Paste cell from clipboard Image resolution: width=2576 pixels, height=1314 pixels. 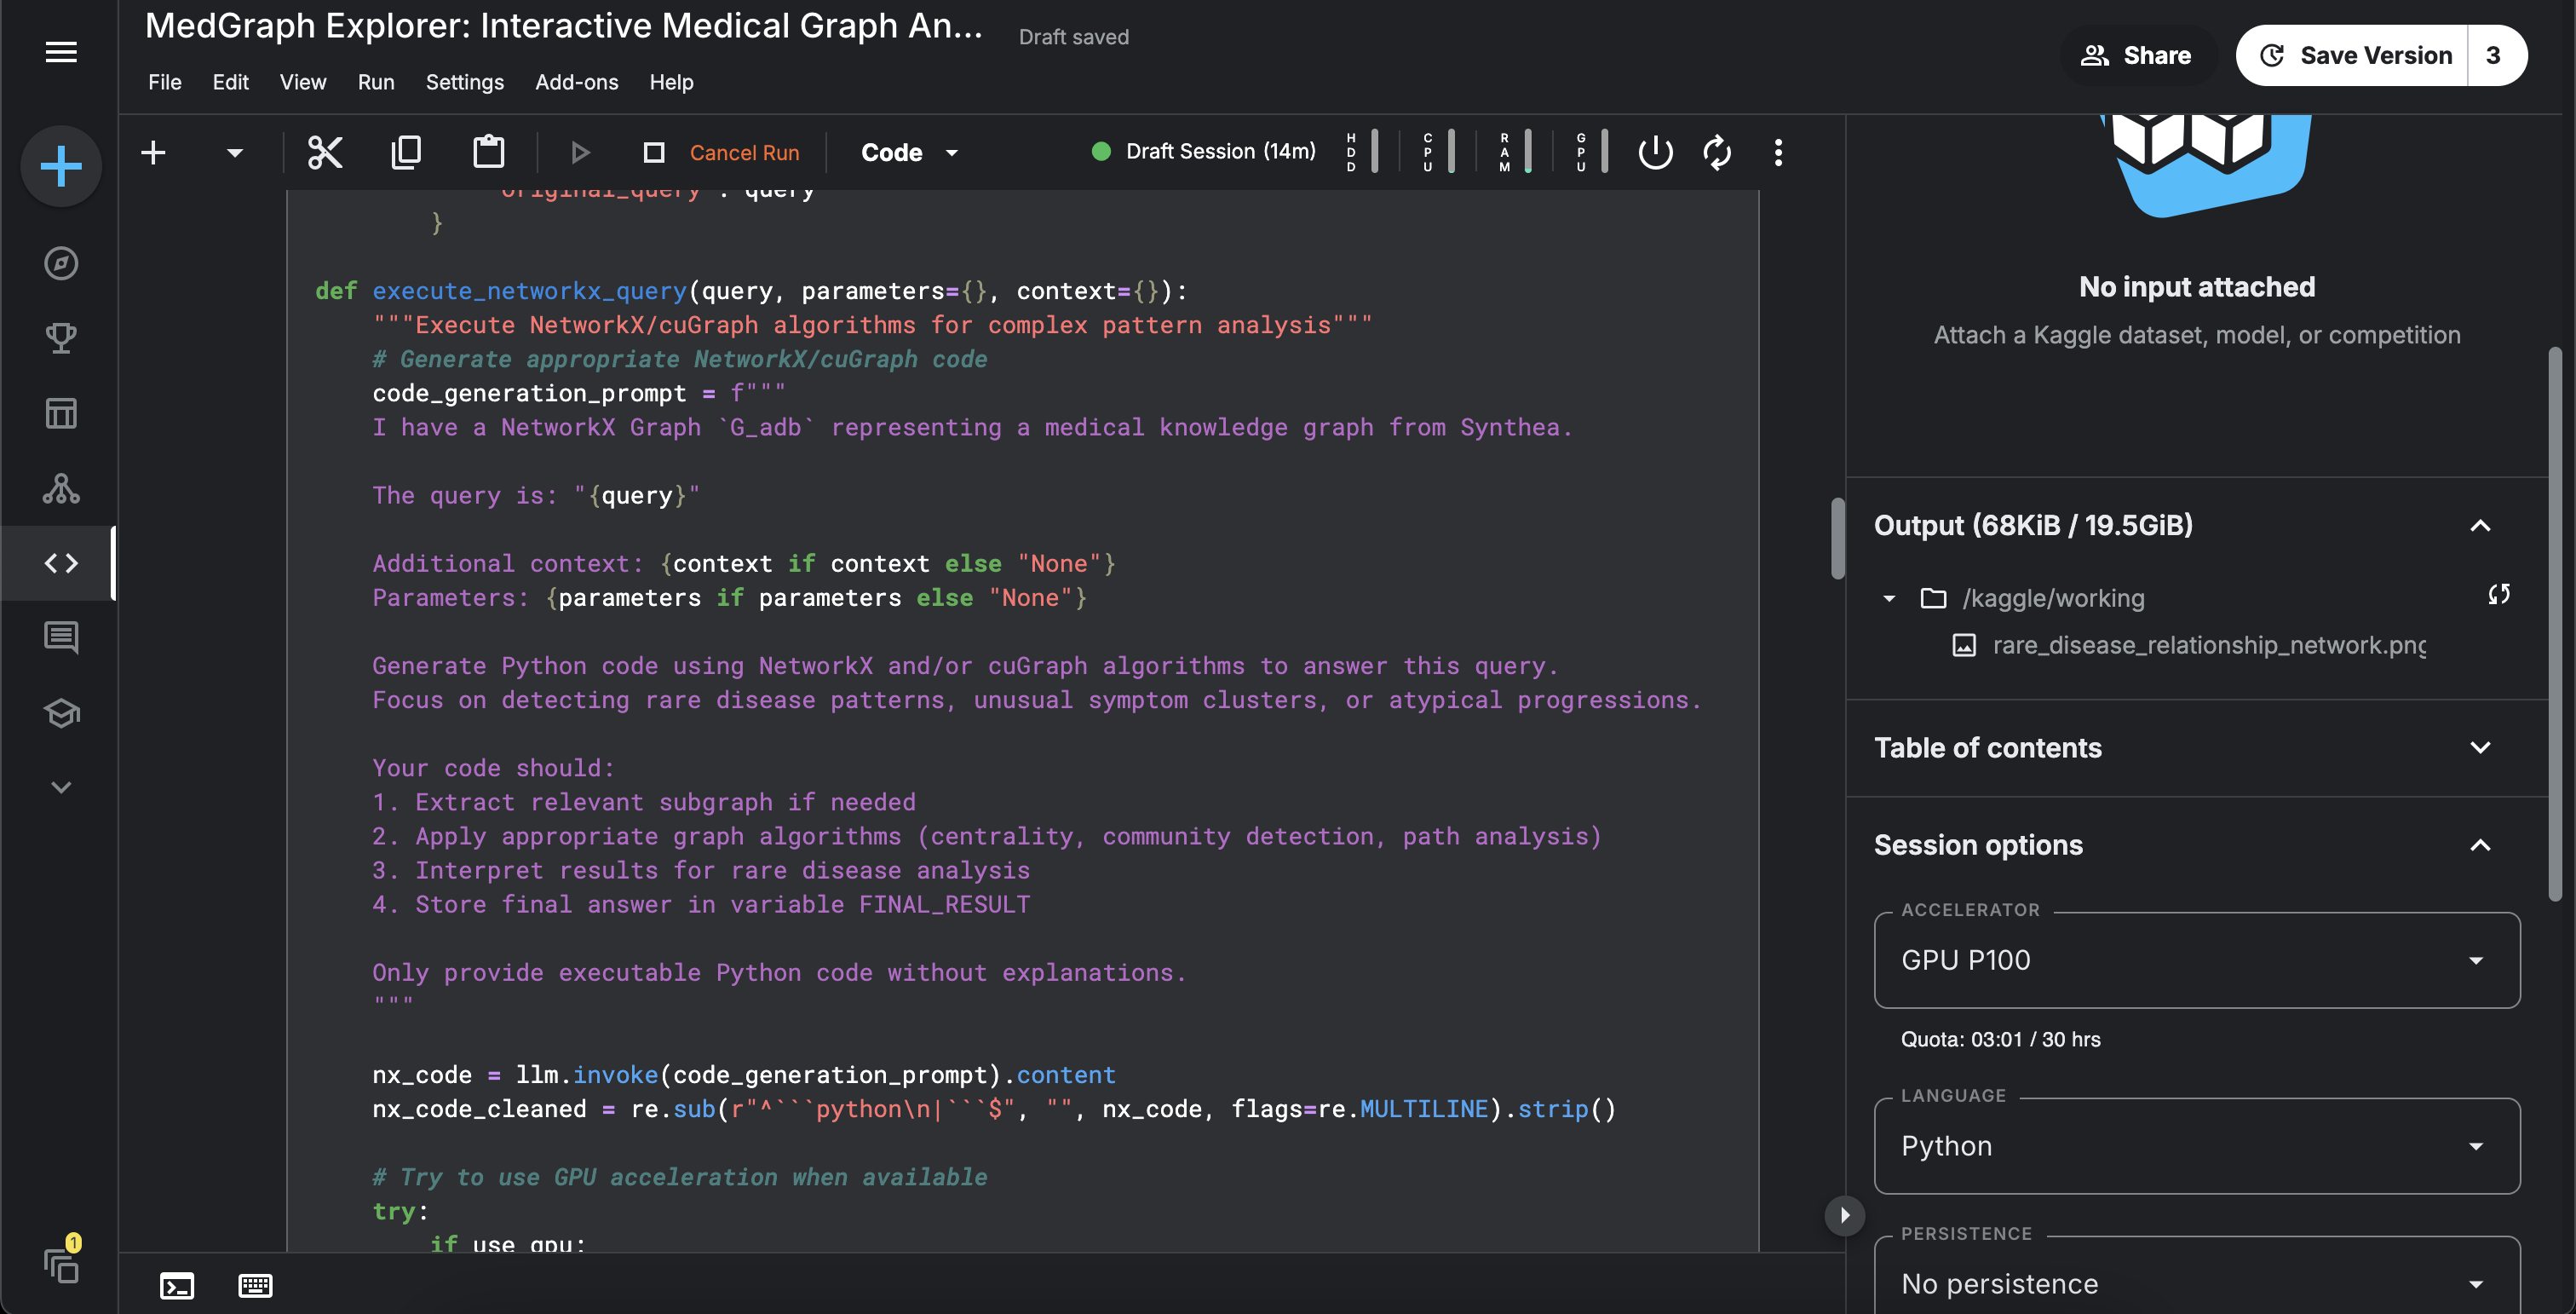click(488, 152)
